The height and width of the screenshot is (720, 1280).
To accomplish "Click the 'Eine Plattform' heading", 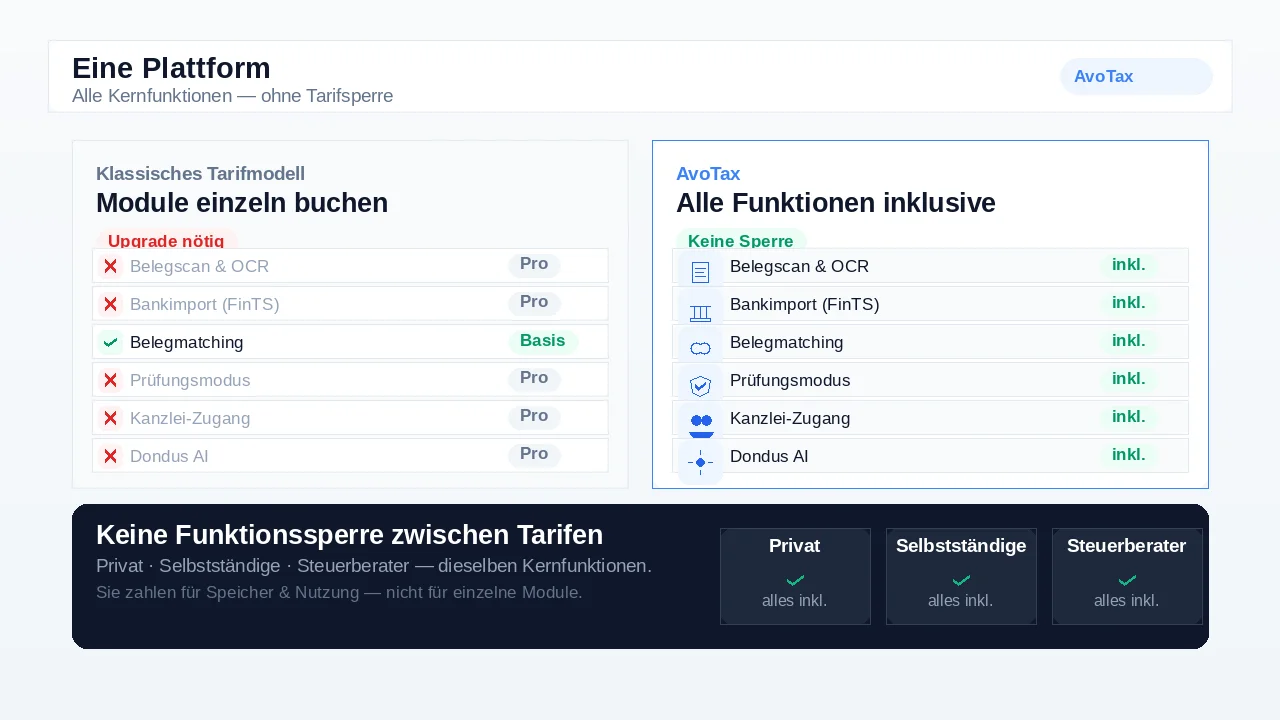I will pyautogui.click(x=171, y=68).
